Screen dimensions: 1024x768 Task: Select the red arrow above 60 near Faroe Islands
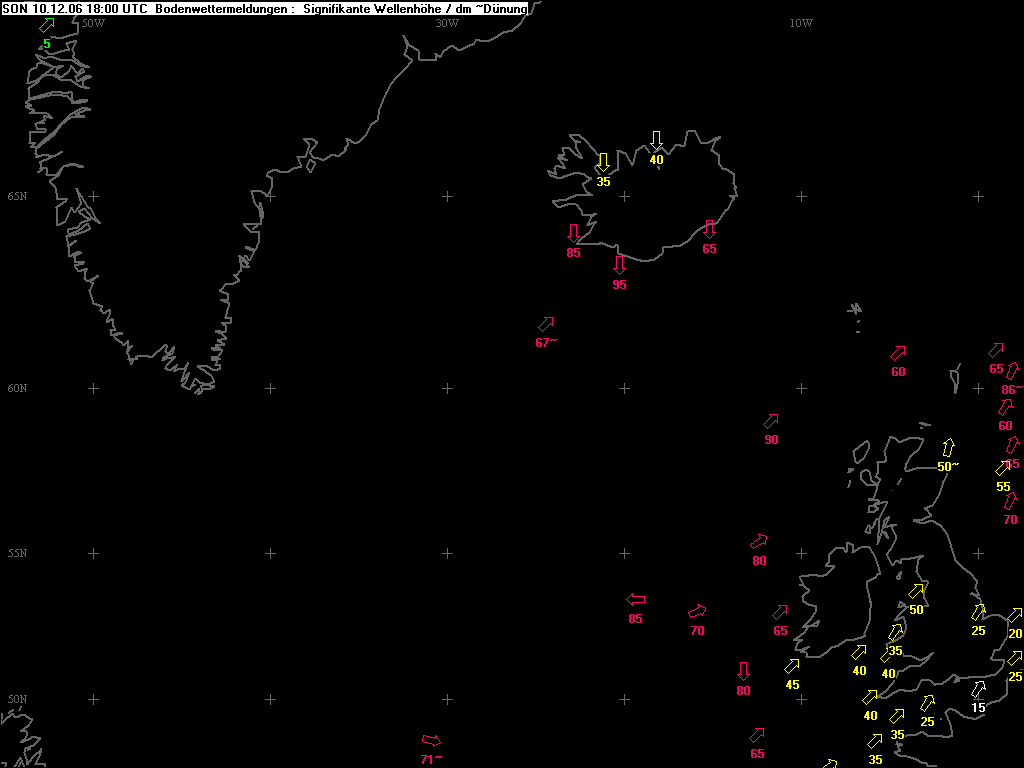[898, 353]
